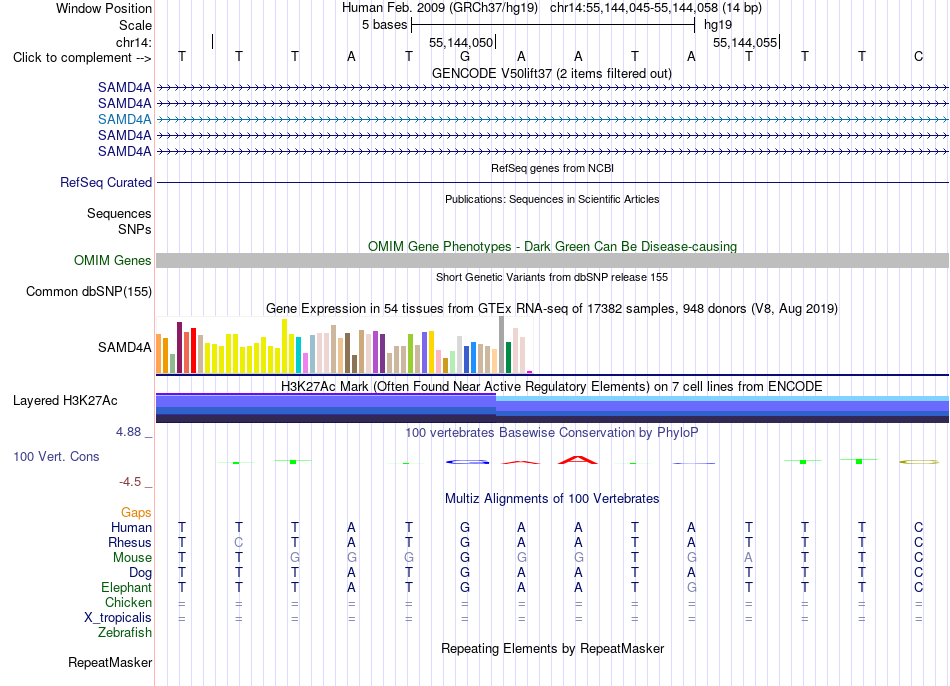Click the gray C mismatch in the Rhesus row
The height and width of the screenshot is (686, 950).
pyautogui.click(x=239, y=542)
